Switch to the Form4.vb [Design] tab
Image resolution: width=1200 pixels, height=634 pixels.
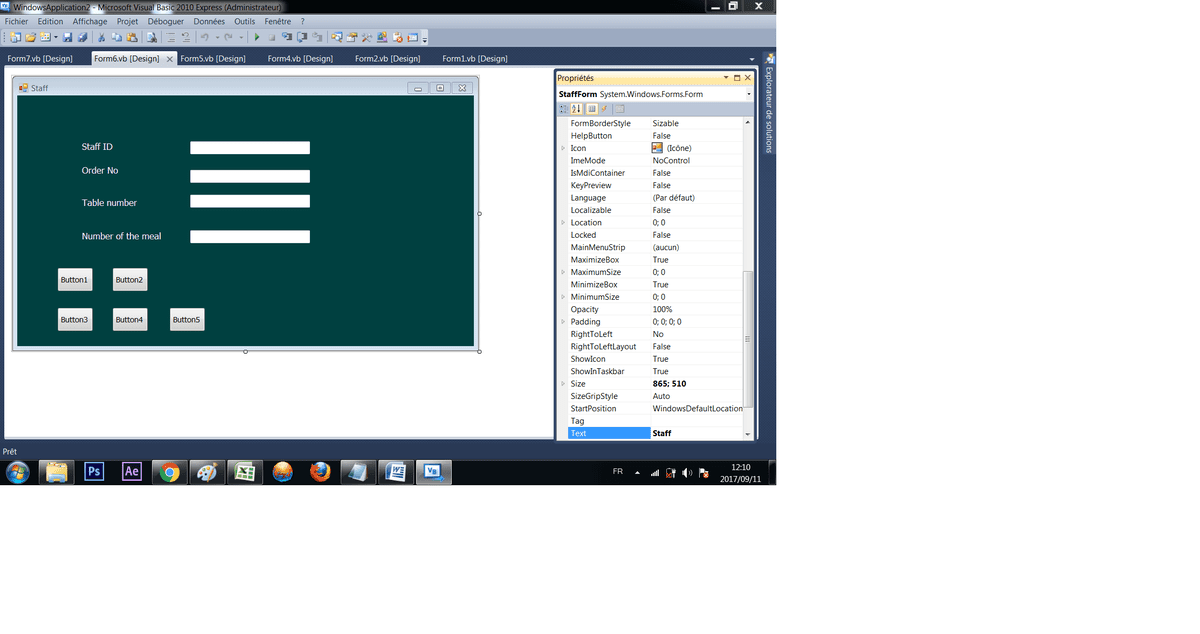300,59
